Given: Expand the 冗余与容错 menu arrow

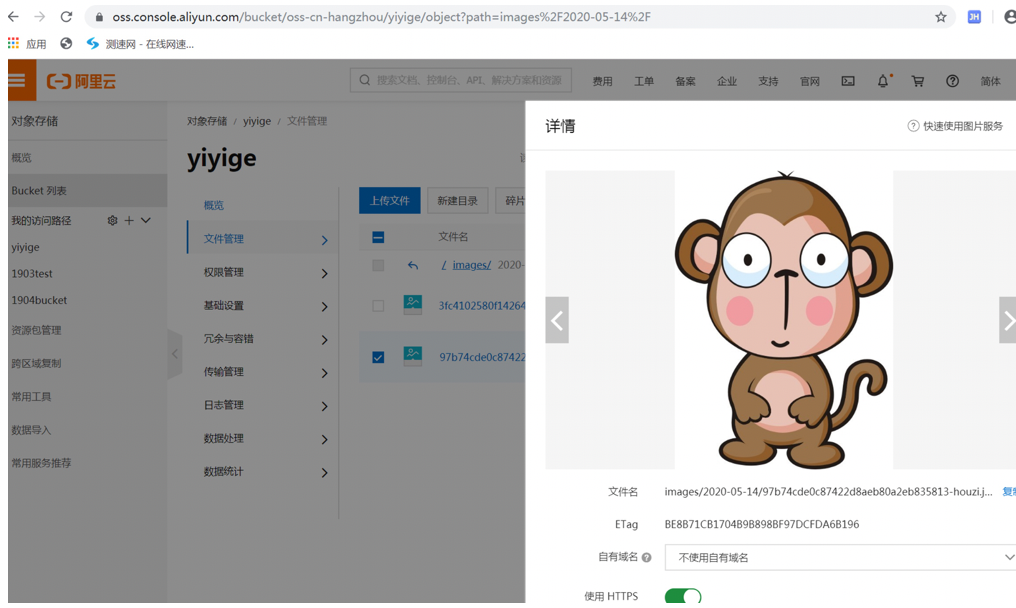Looking at the screenshot, I should click(325, 340).
